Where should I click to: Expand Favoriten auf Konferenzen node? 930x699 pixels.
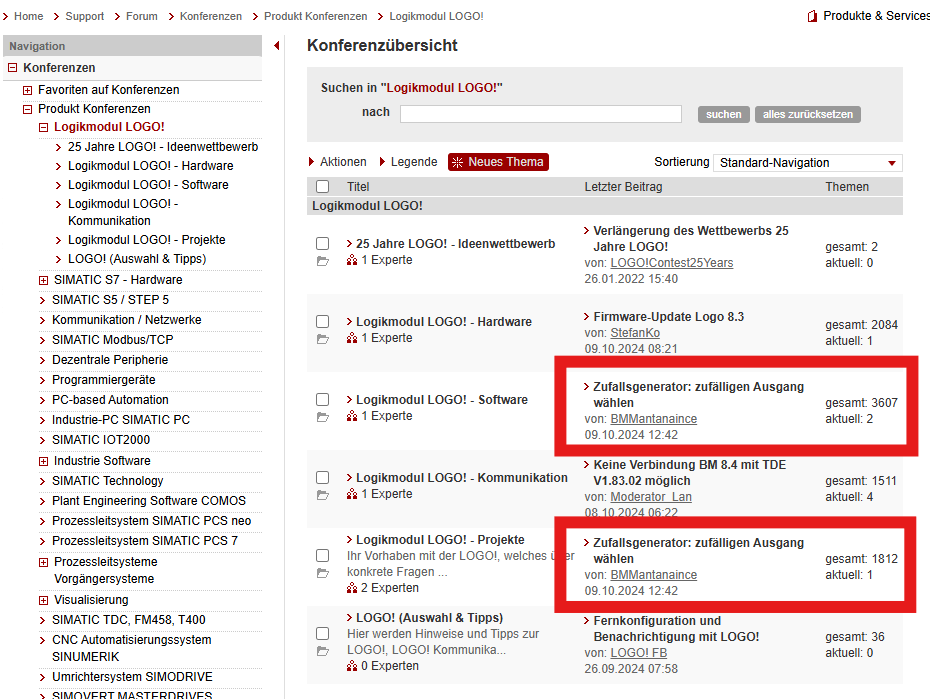pyautogui.click(x=27, y=90)
